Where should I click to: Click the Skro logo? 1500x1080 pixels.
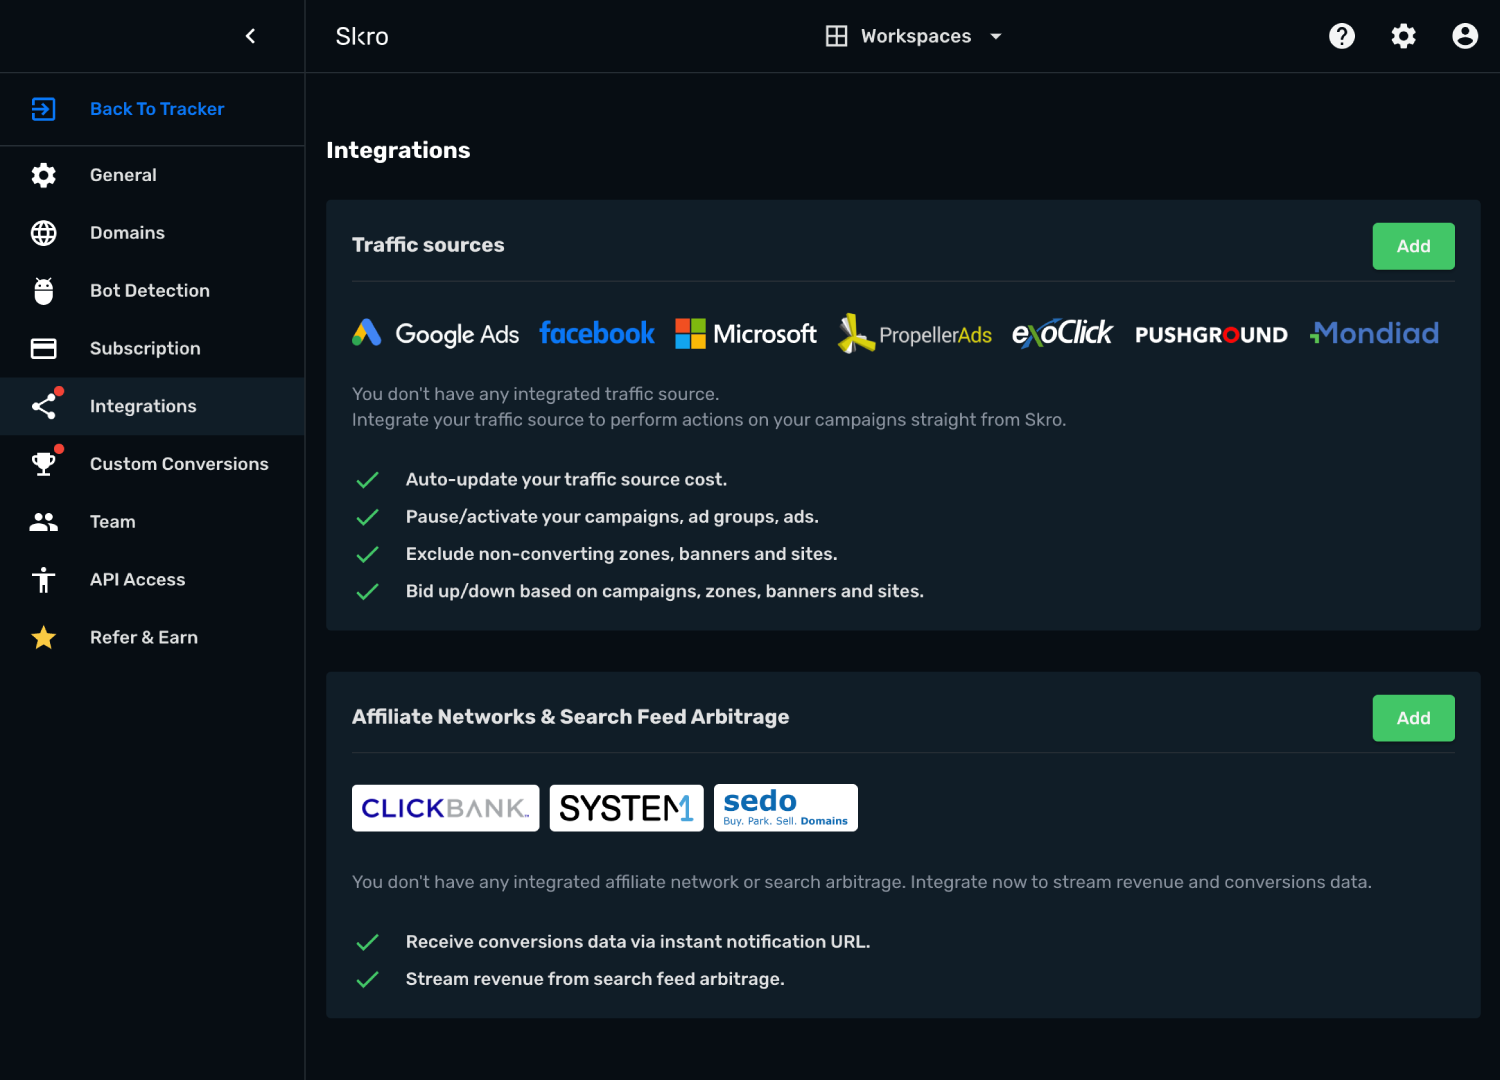coord(362,37)
